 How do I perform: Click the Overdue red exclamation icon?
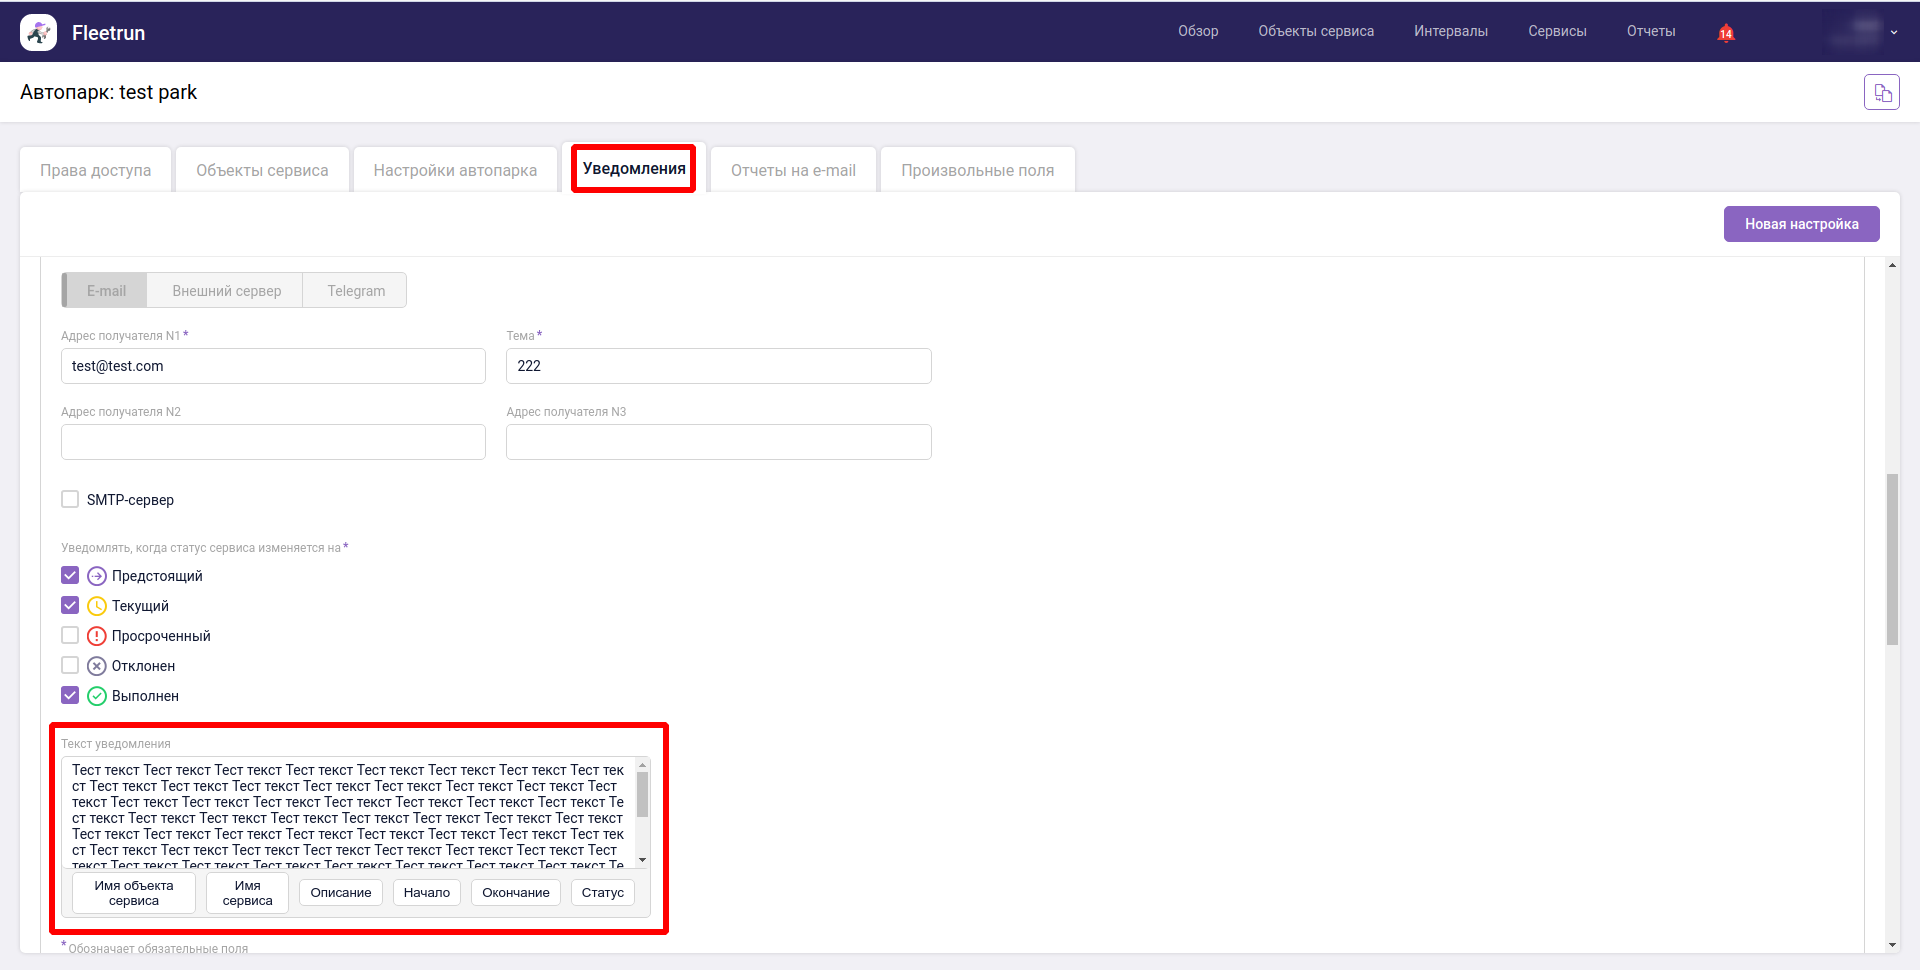[x=97, y=636]
